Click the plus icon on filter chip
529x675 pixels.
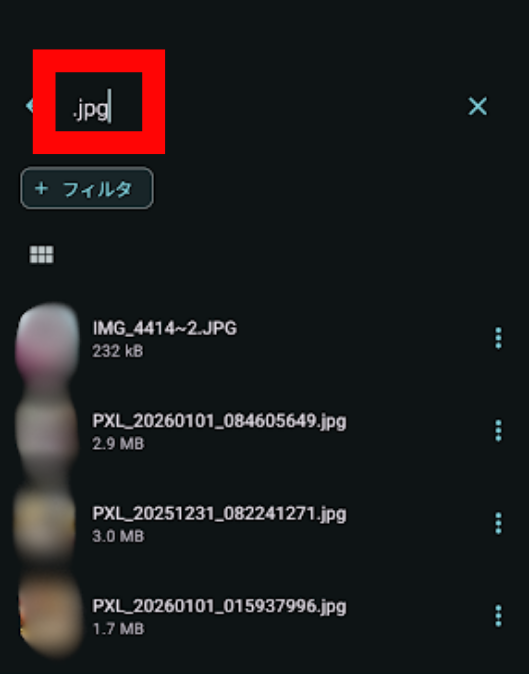[41, 188]
